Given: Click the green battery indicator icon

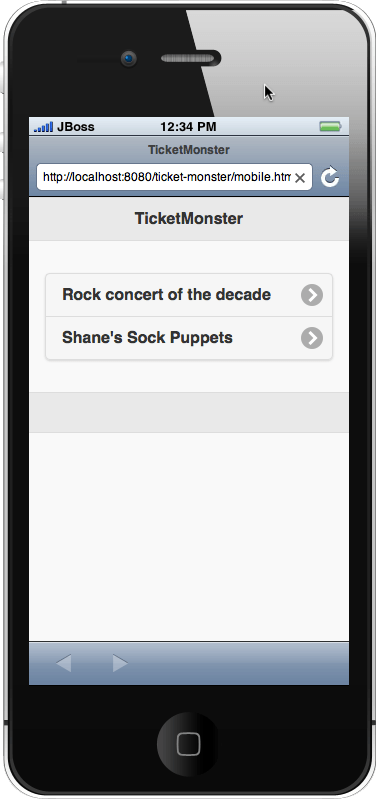Looking at the screenshot, I should coord(331,127).
